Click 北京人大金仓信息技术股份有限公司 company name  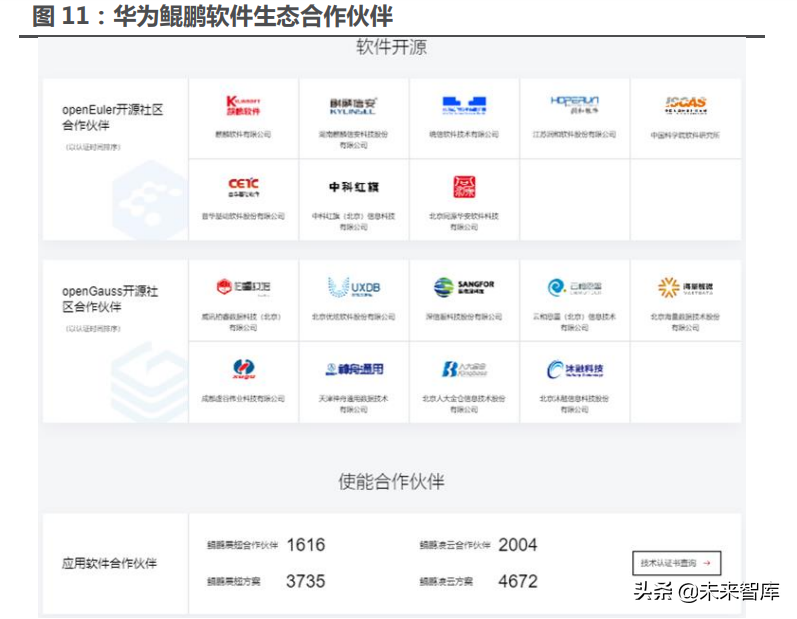coord(464,404)
